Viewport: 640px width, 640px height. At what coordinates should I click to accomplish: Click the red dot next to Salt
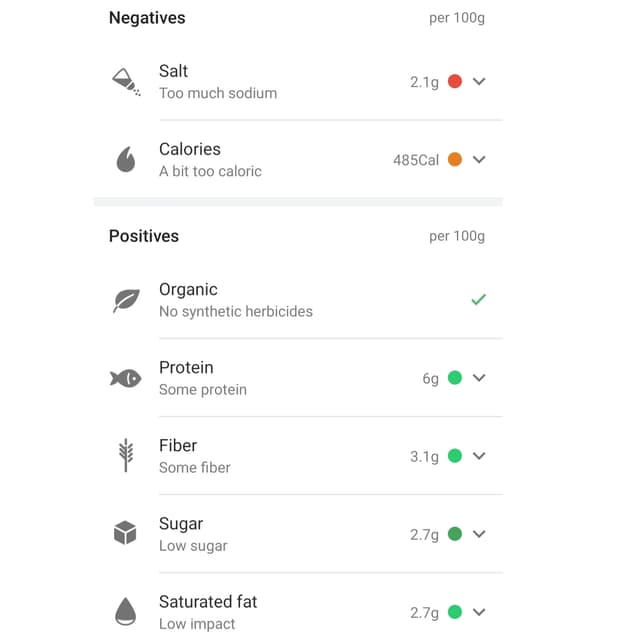455,82
